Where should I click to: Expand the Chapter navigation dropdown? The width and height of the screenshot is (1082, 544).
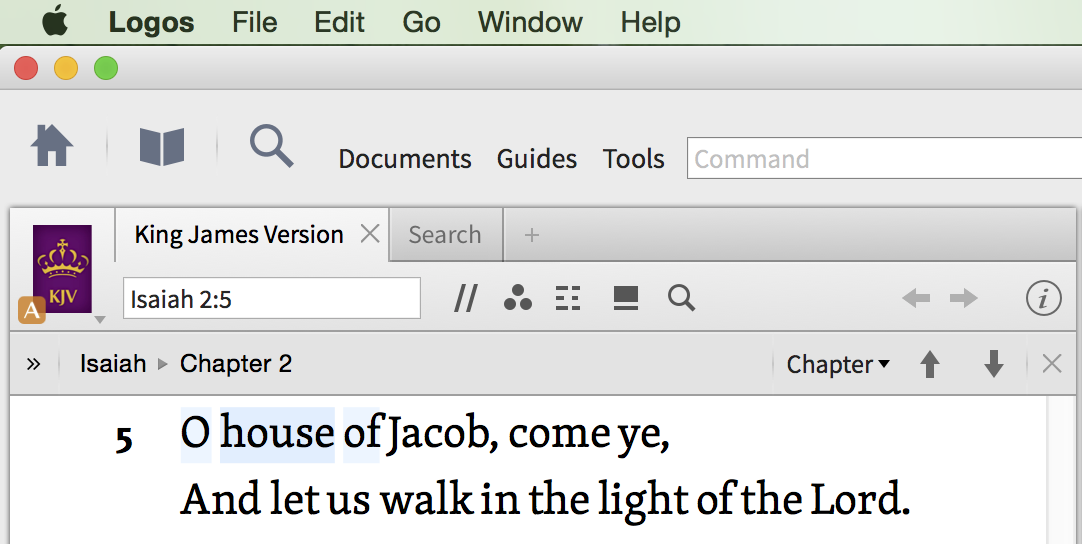click(838, 364)
